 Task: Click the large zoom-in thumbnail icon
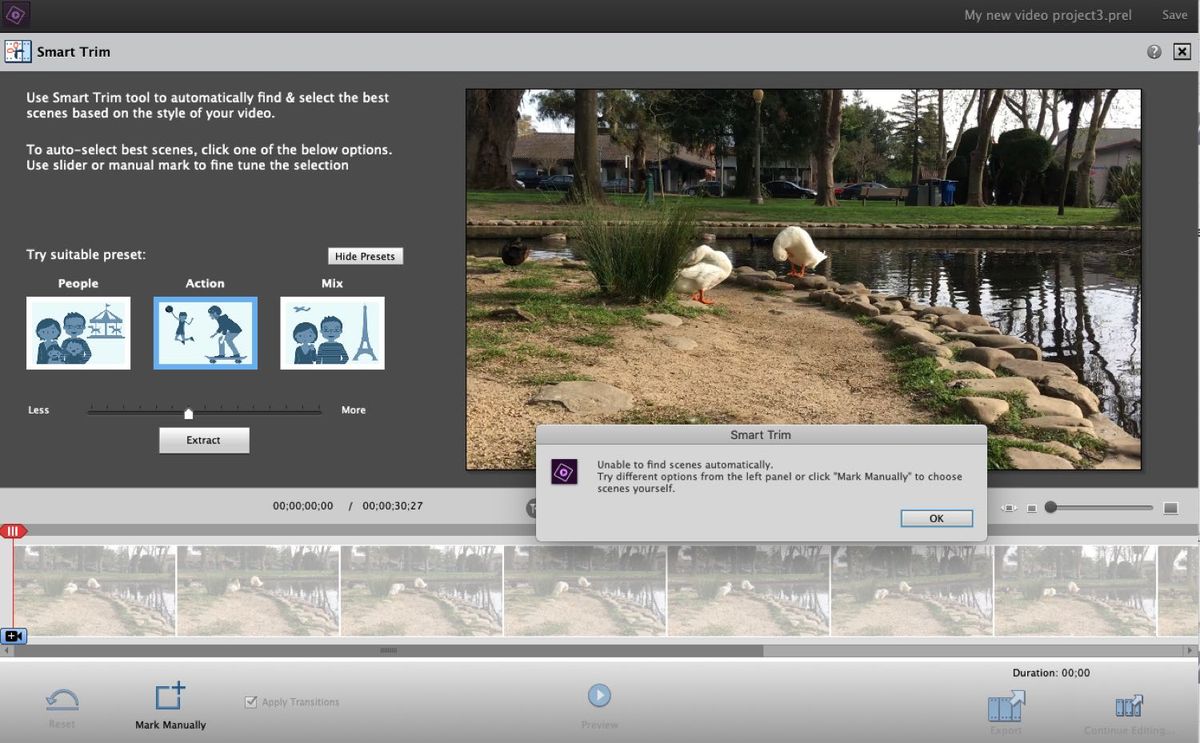(x=1171, y=508)
